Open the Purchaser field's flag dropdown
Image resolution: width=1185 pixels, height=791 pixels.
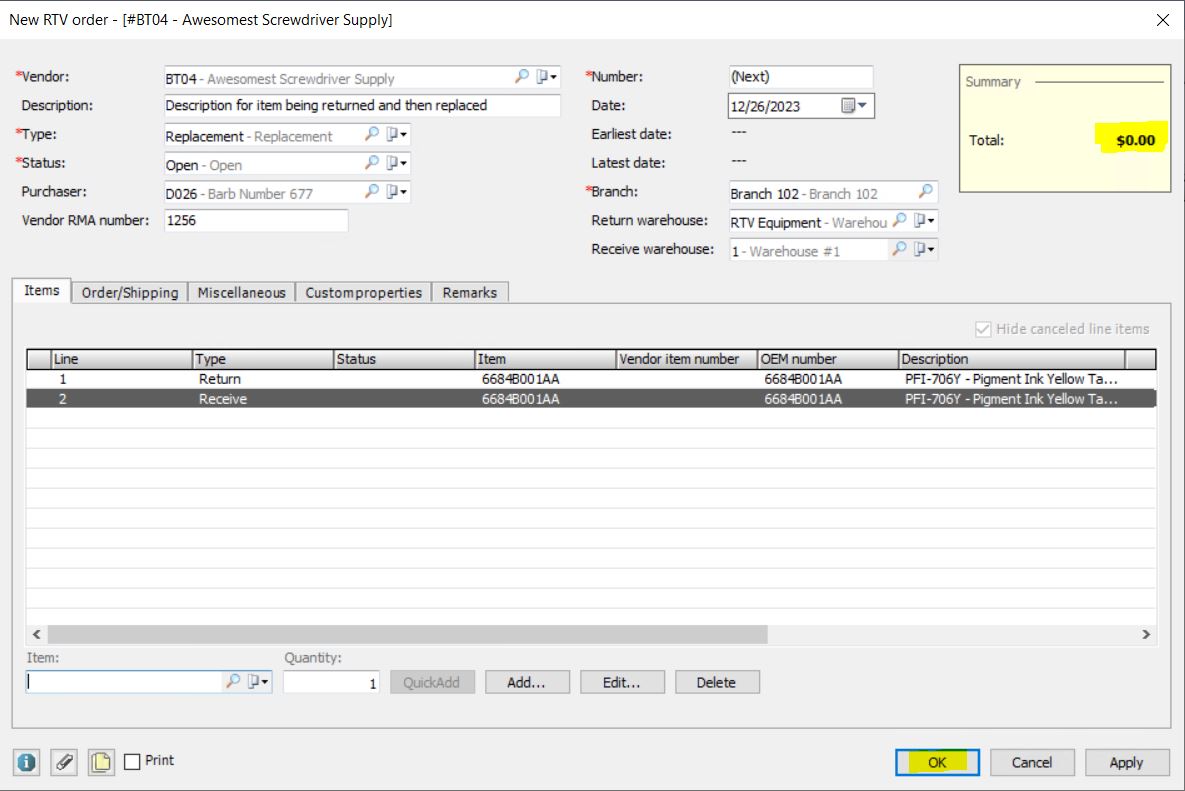397,192
